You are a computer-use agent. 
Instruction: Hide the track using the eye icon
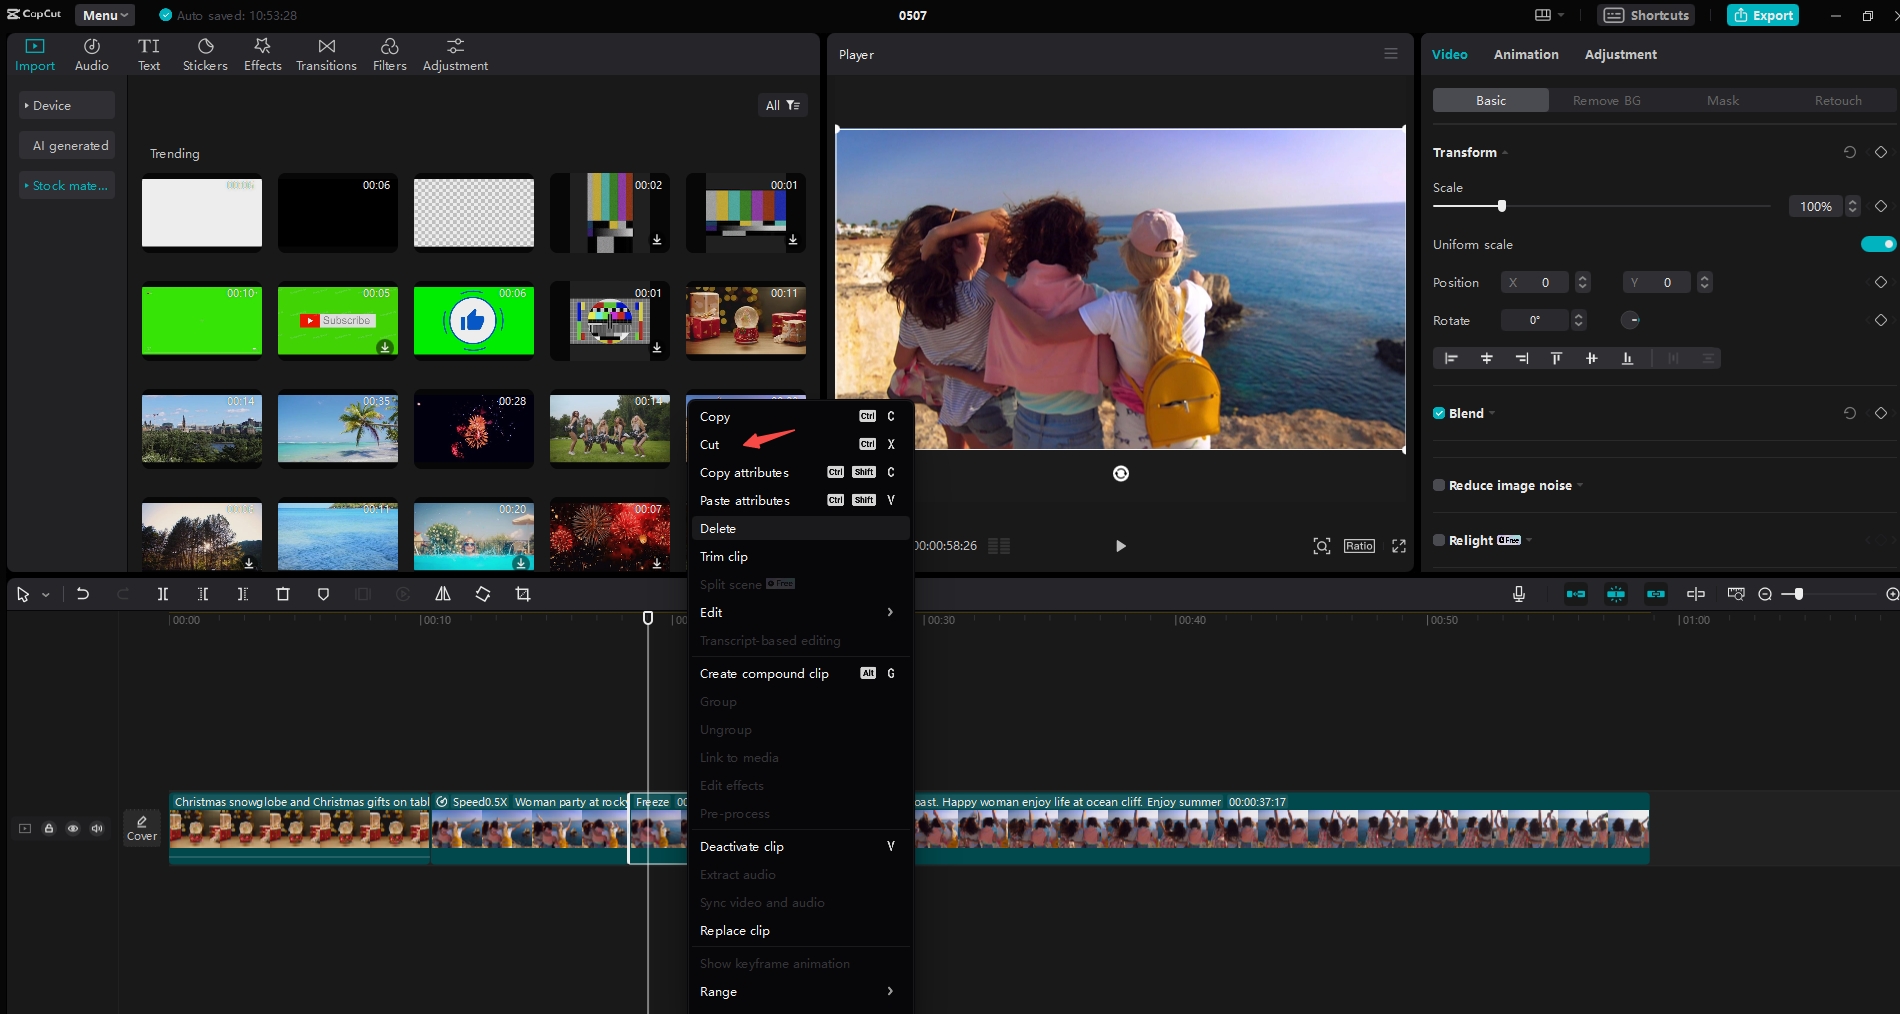click(73, 828)
